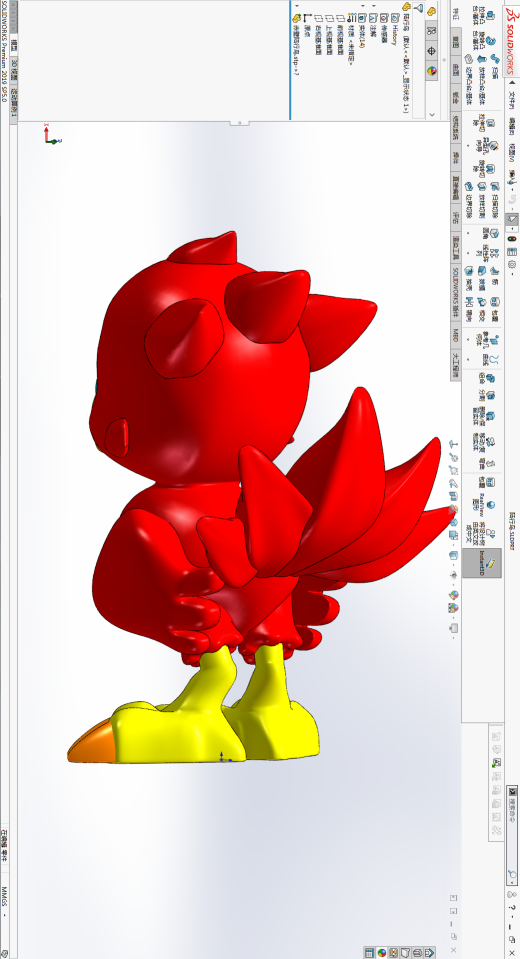This screenshot has width=520, height=959.
Task: Open the 文件 file menu
Action: [x=511, y=100]
